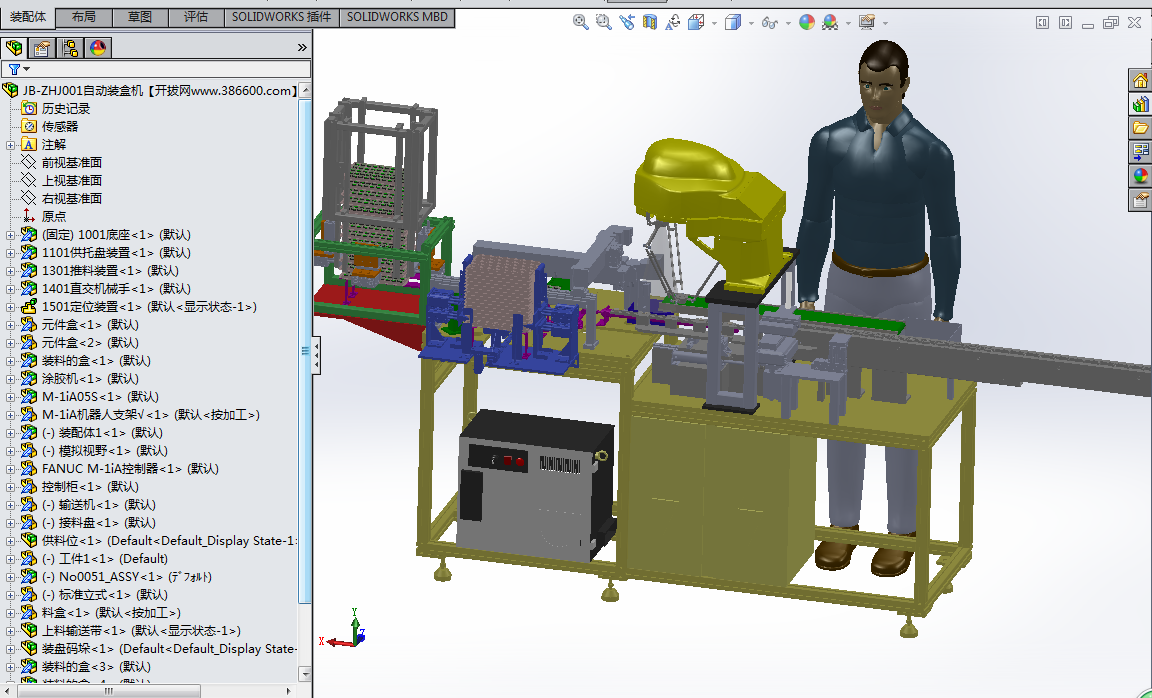Viewport: 1152px width, 698px height.
Task: Open the File Explorer task pane folder
Action: click(x=1140, y=128)
